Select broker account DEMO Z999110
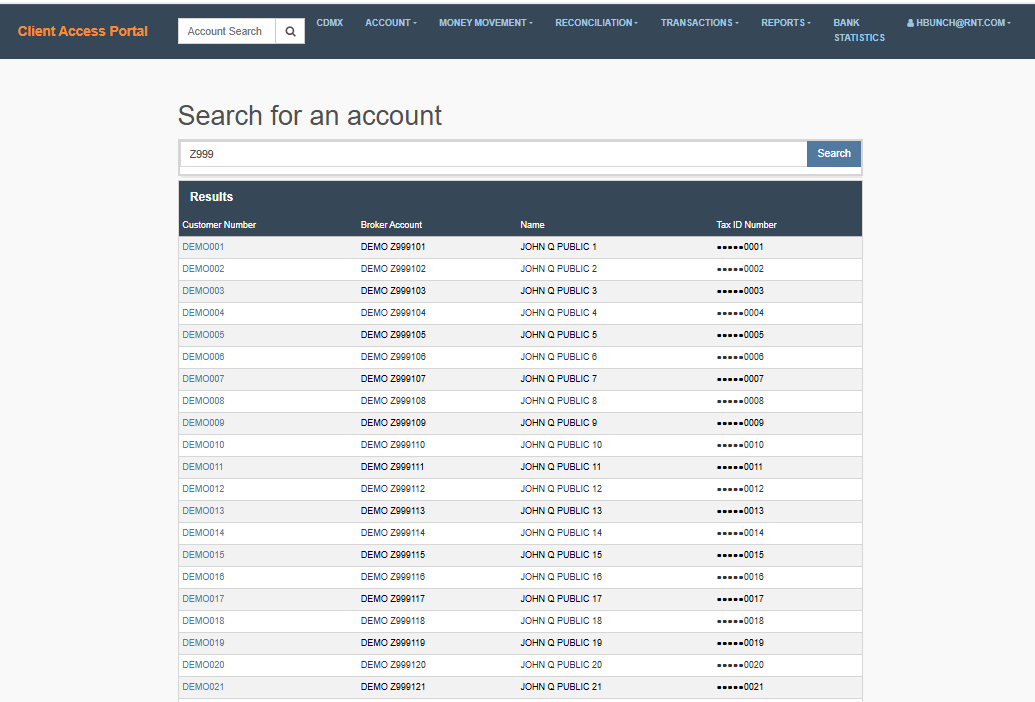This screenshot has width=1035, height=702. click(x=393, y=445)
